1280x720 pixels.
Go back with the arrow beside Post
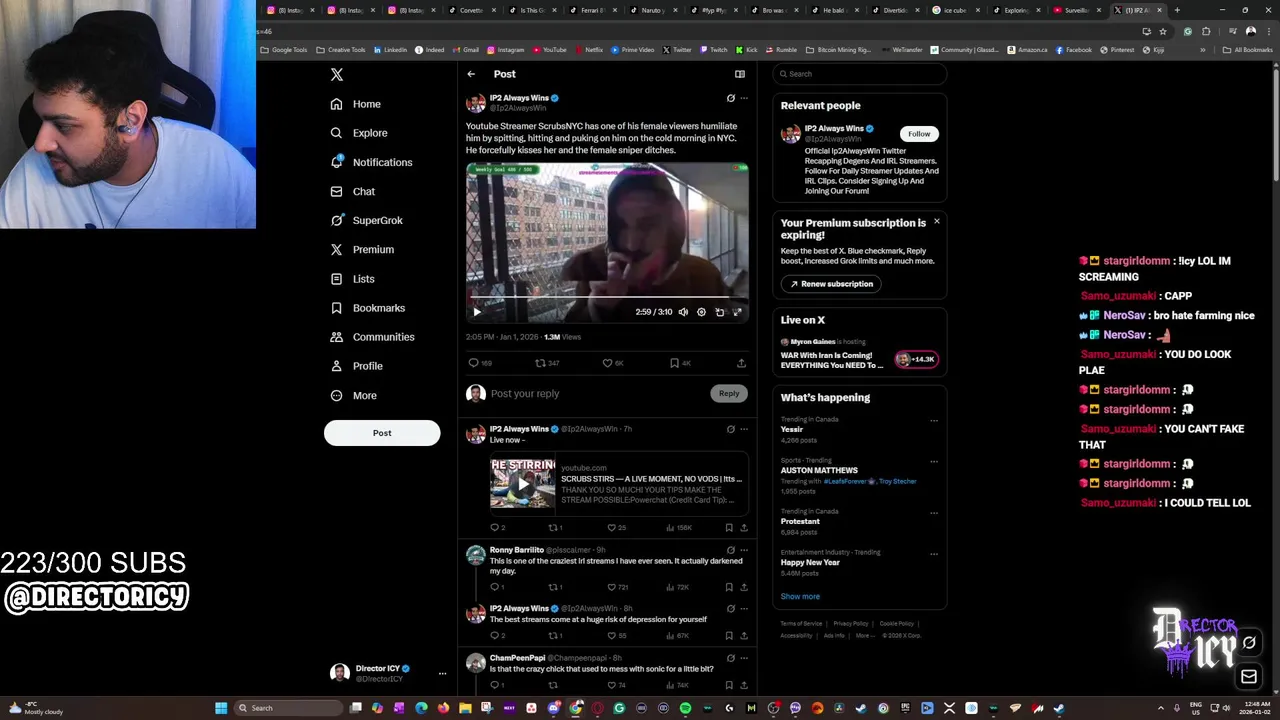[x=471, y=74]
